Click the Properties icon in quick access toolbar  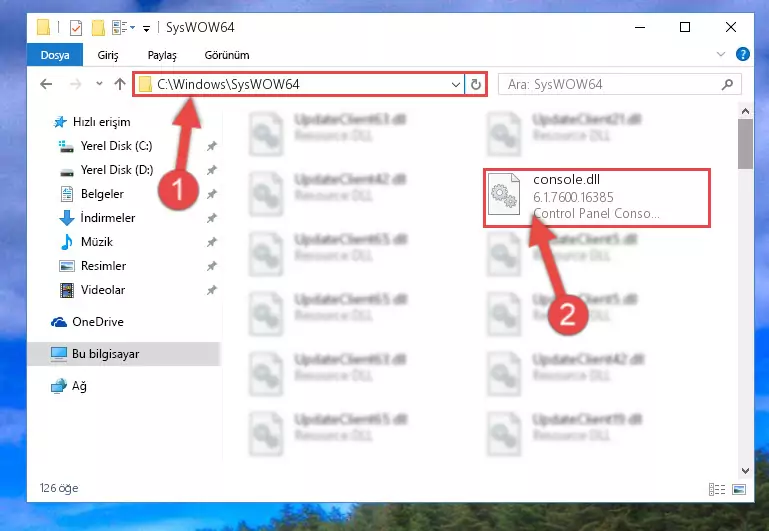tap(76, 27)
